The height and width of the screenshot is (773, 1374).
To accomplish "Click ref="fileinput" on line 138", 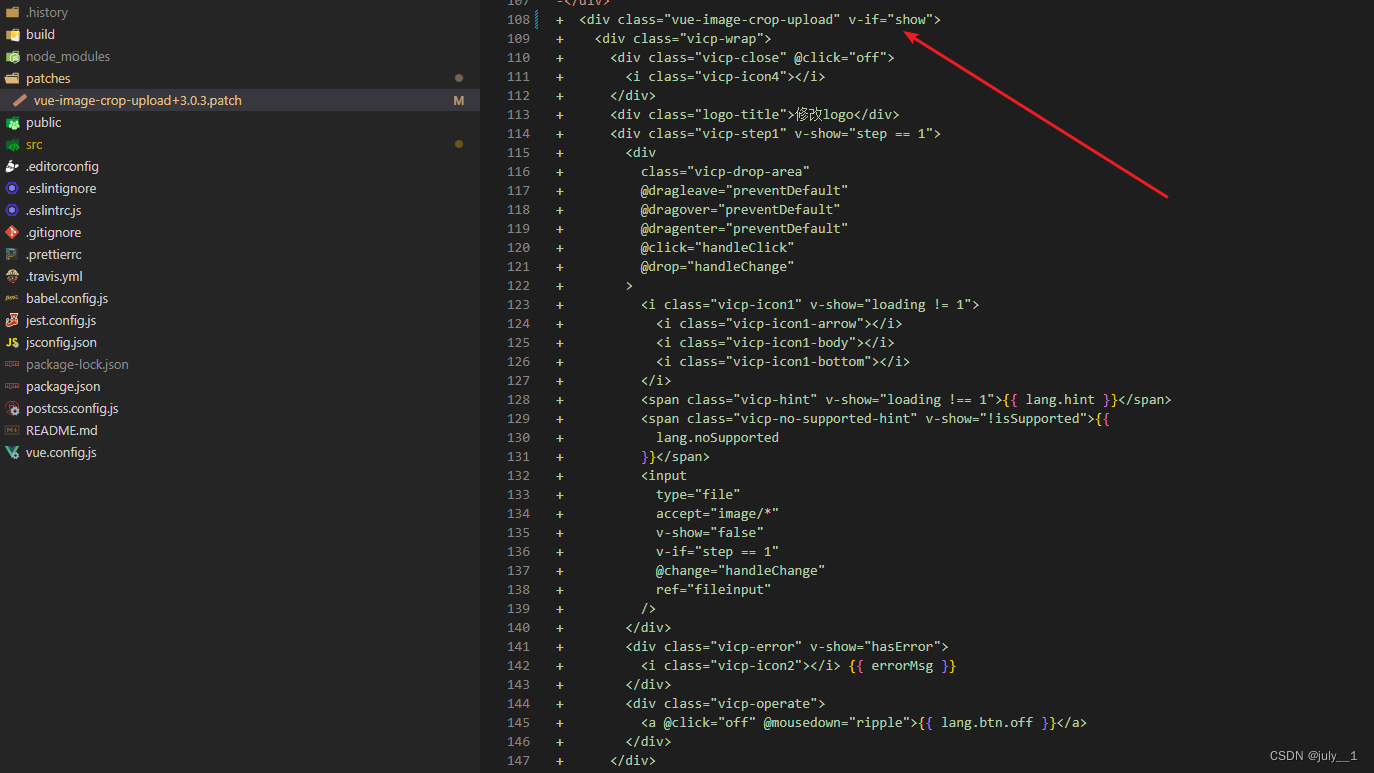I will 713,590.
